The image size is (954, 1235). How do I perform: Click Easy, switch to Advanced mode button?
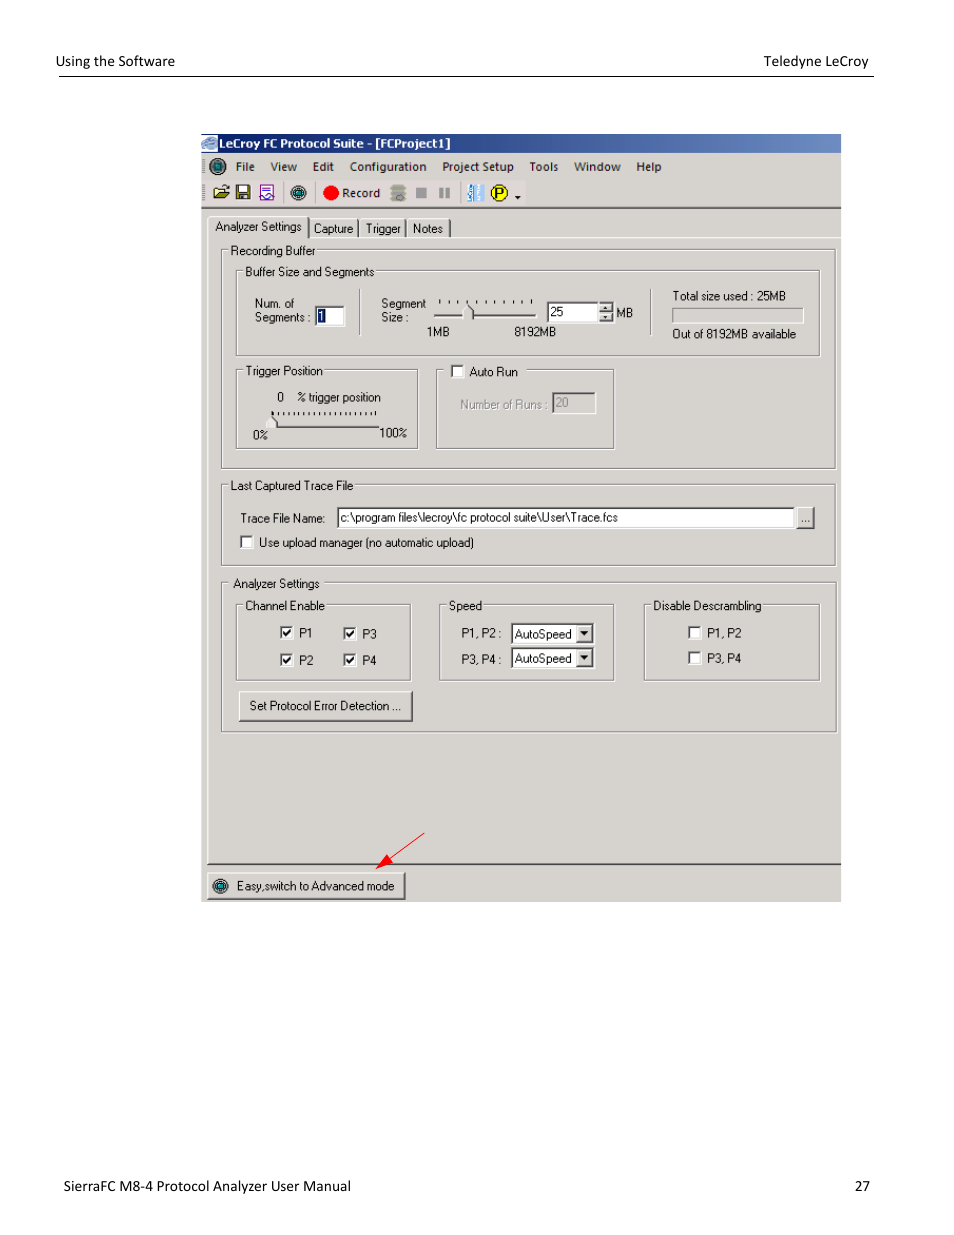(306, 886)
